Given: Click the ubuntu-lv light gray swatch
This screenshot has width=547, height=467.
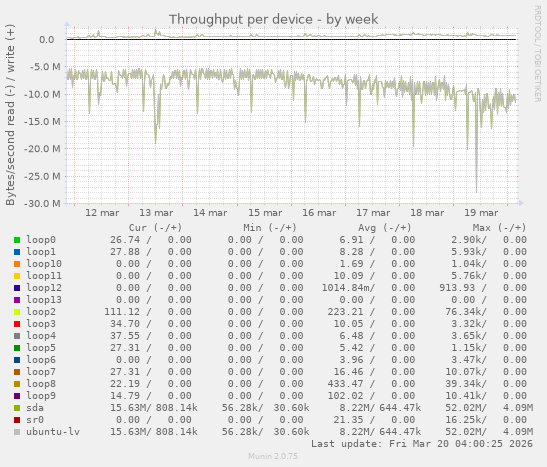Looking at the screenshot, I should point(17,432).
